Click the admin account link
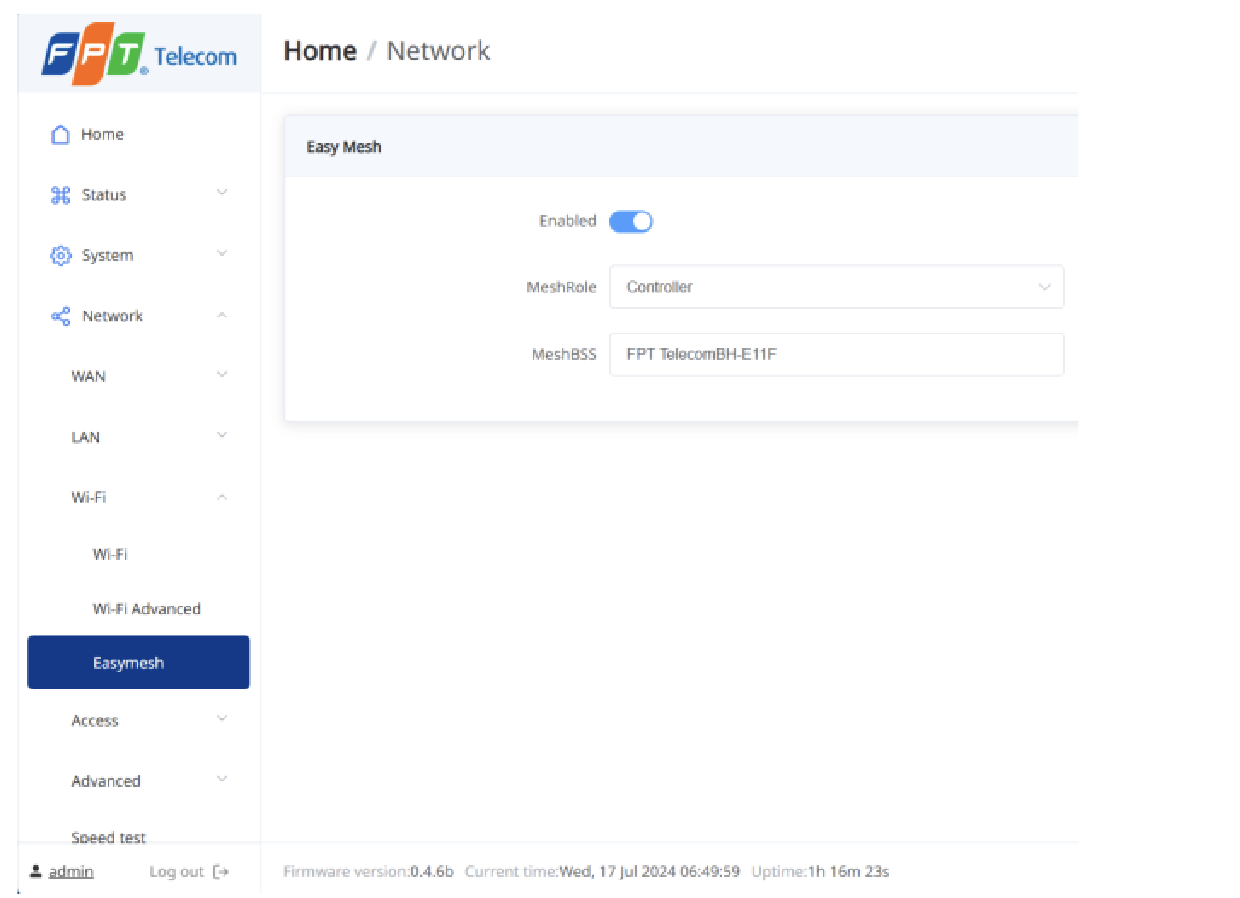Image resolution: width=1240 pixels, height=898 pixels. pos(71,872)
